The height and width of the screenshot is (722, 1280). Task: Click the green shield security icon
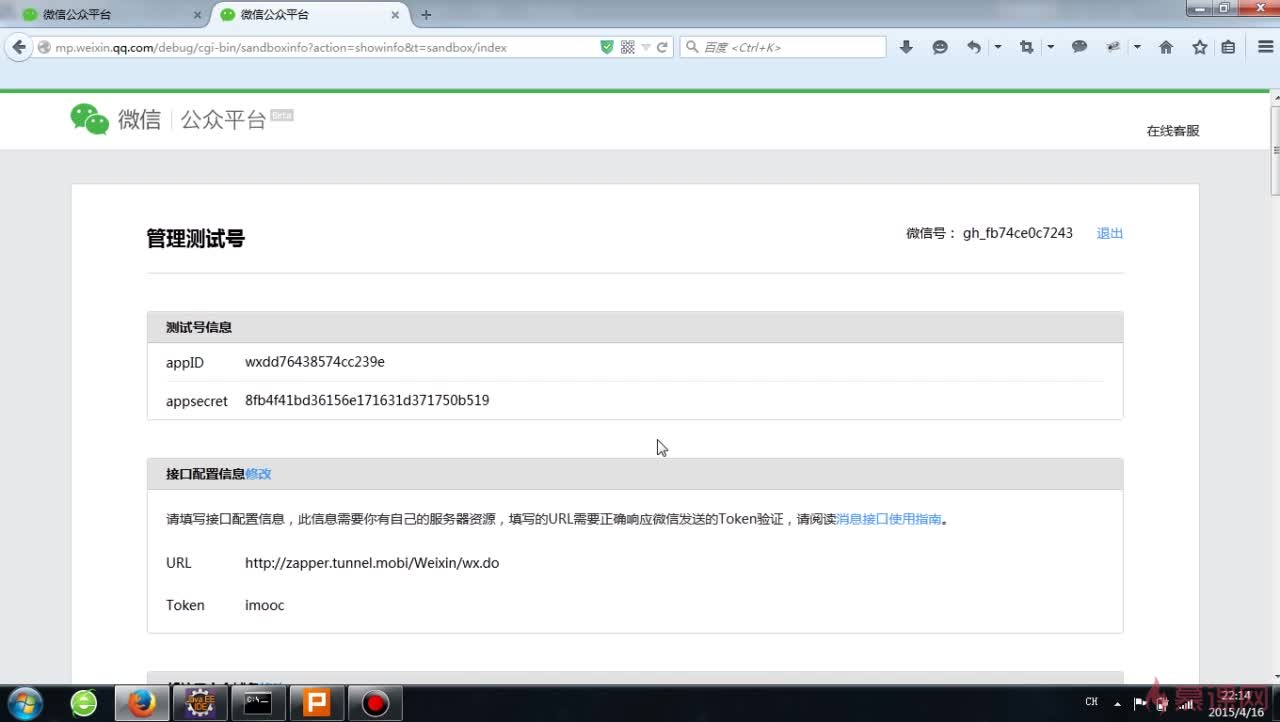coord(607,47)
